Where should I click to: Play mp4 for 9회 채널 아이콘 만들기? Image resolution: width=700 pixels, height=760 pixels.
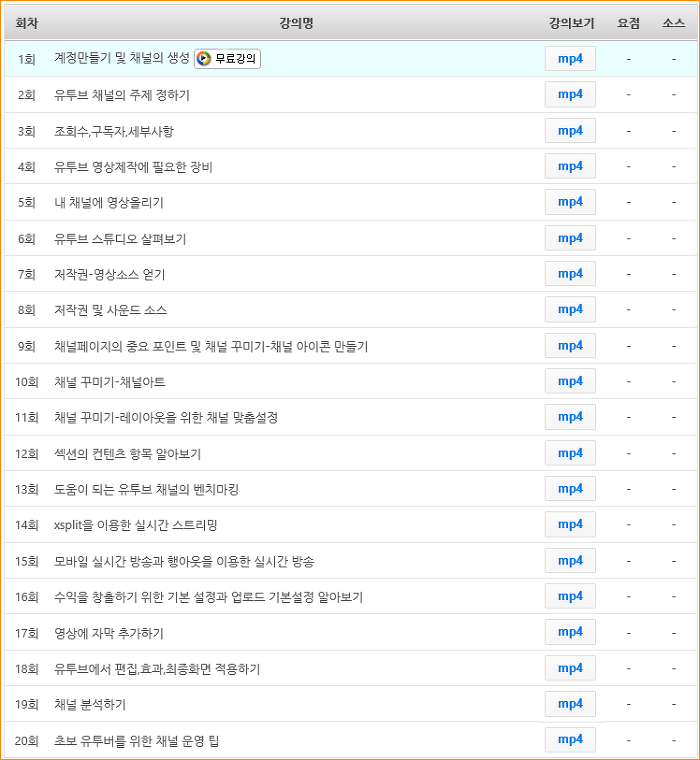tap(570, 346)
